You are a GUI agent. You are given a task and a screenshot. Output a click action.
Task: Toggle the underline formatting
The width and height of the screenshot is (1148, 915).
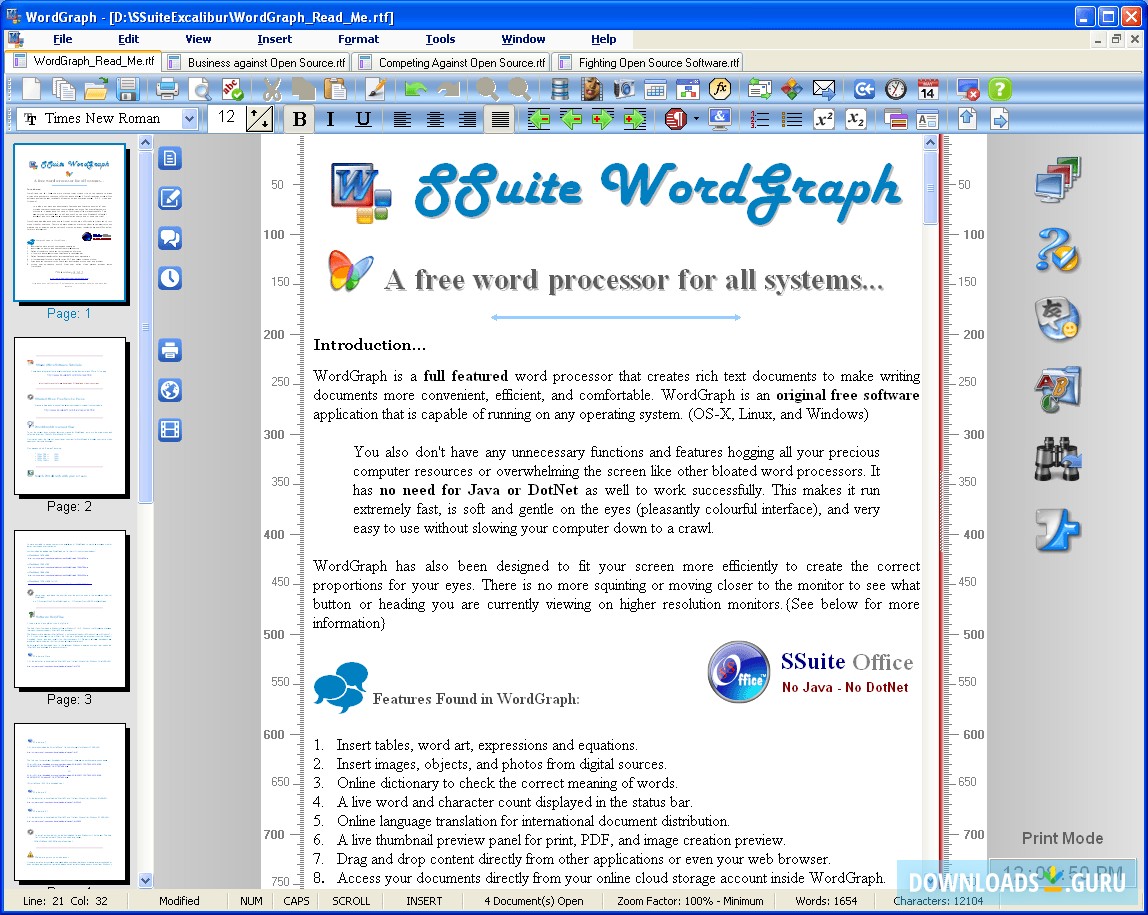coord(363,119)
